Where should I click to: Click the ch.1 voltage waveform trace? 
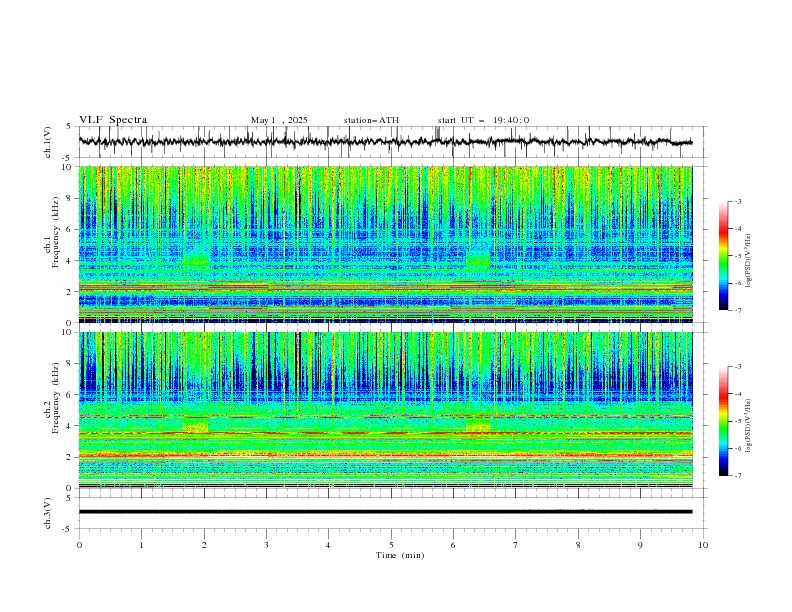click(385, 142)
